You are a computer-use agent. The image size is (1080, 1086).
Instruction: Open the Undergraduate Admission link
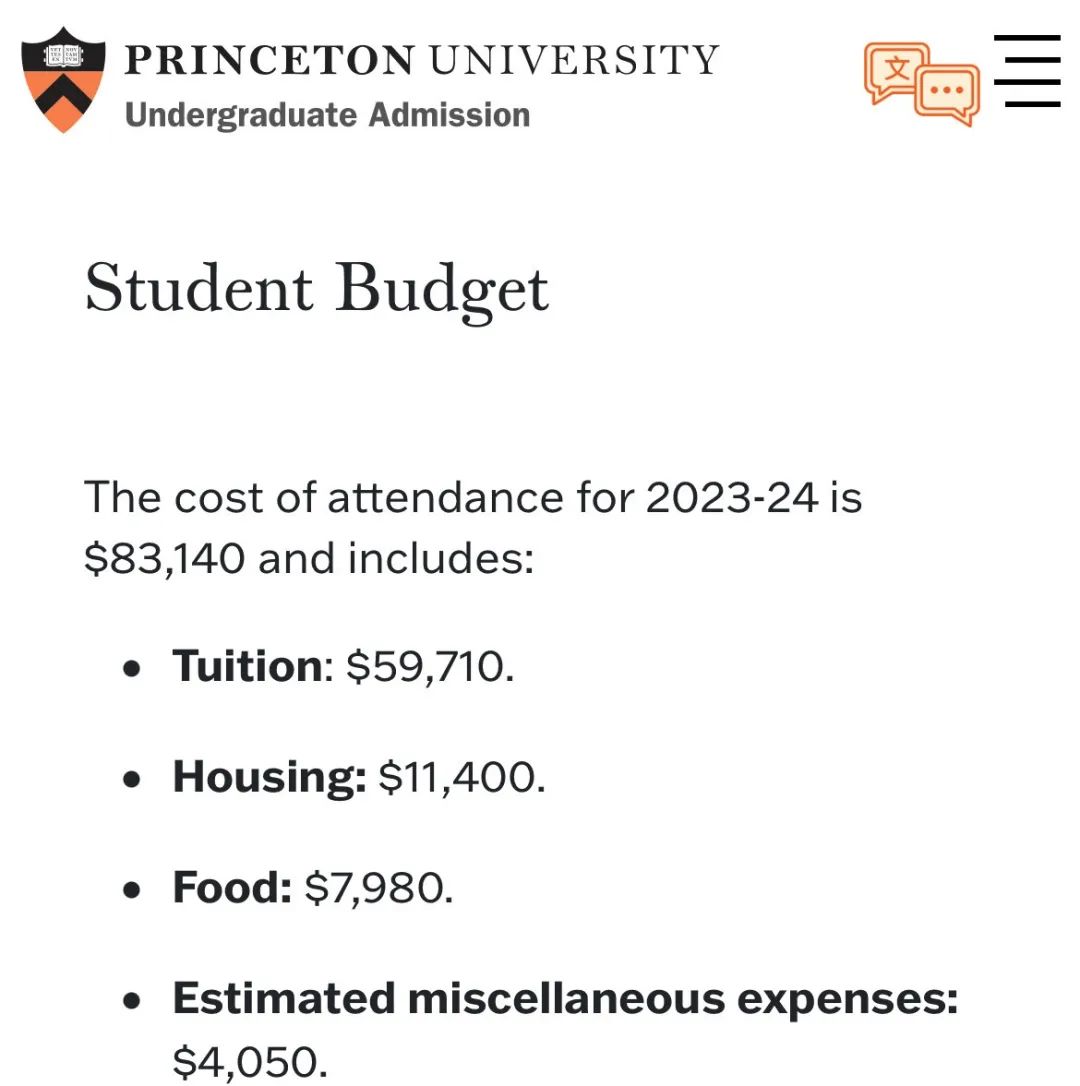tap(327, 114)
